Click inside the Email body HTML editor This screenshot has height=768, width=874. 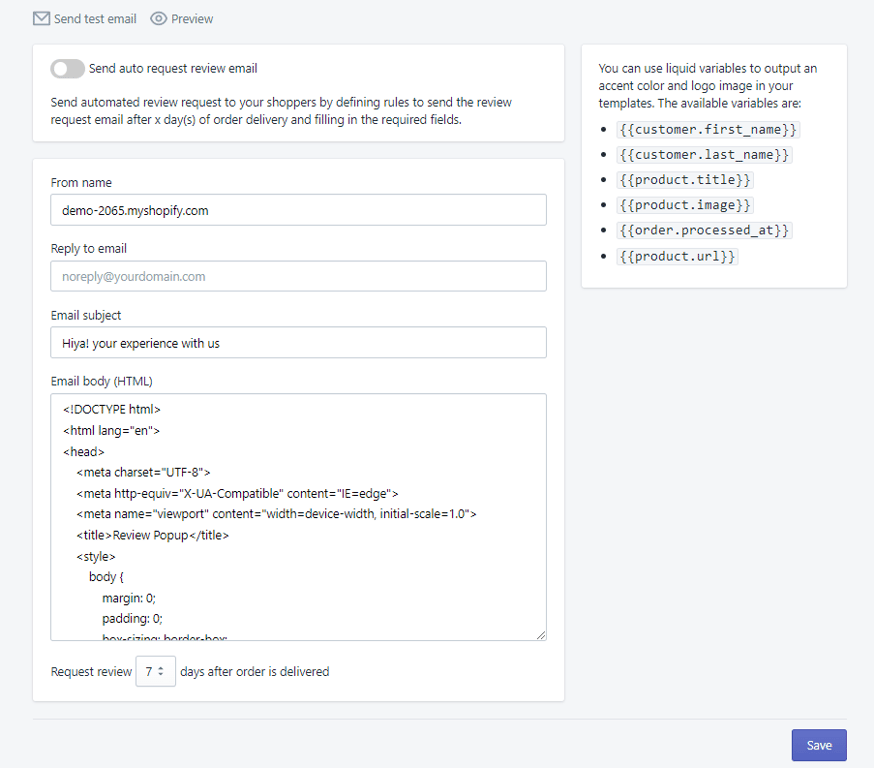click(x=298, y=516)
